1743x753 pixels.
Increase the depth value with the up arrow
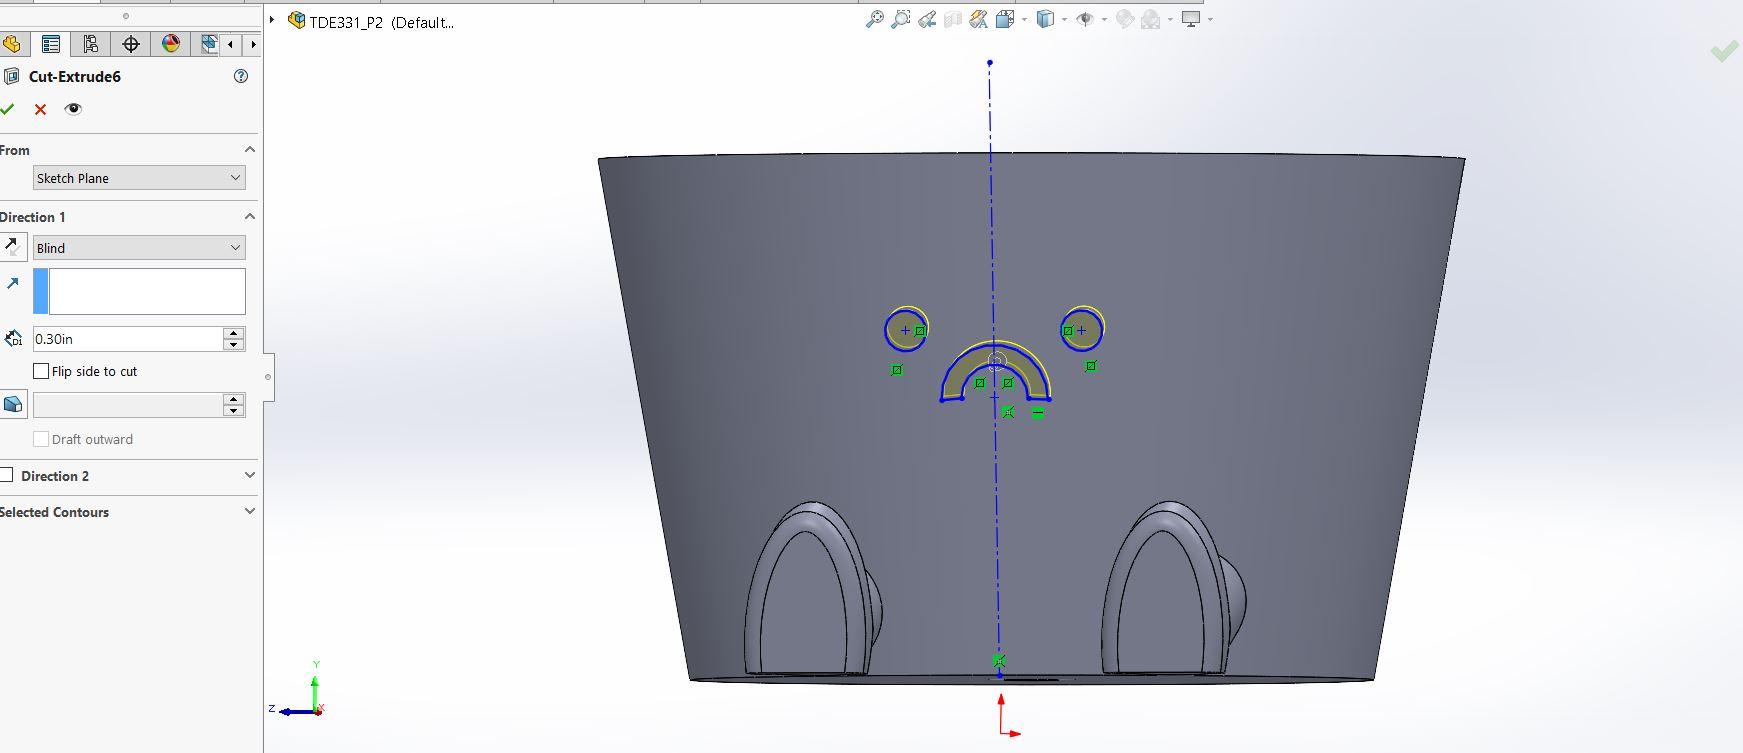(234, 333)
